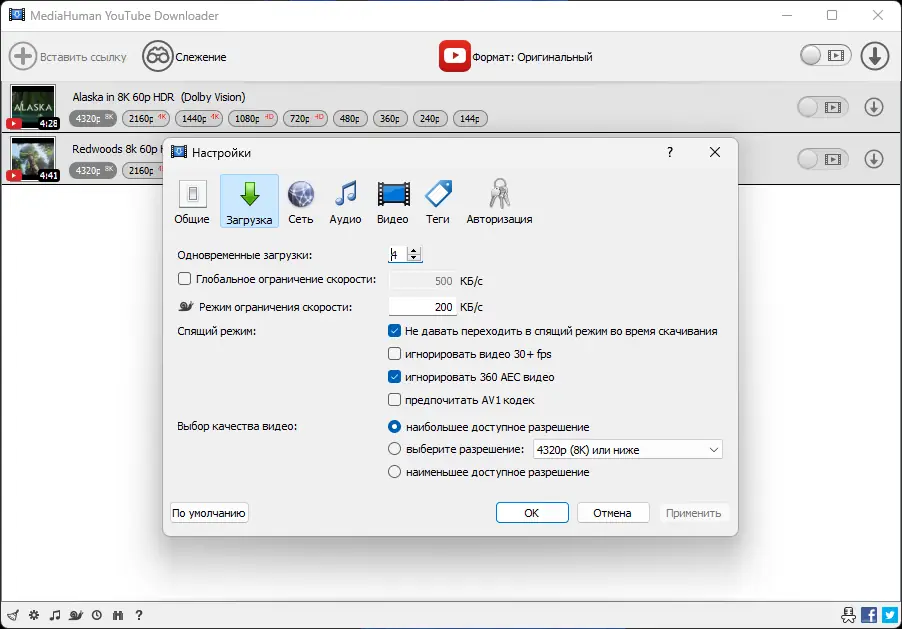Select 1440p quality for Alaska video
The image size is (902, 629).
point(199,119)
